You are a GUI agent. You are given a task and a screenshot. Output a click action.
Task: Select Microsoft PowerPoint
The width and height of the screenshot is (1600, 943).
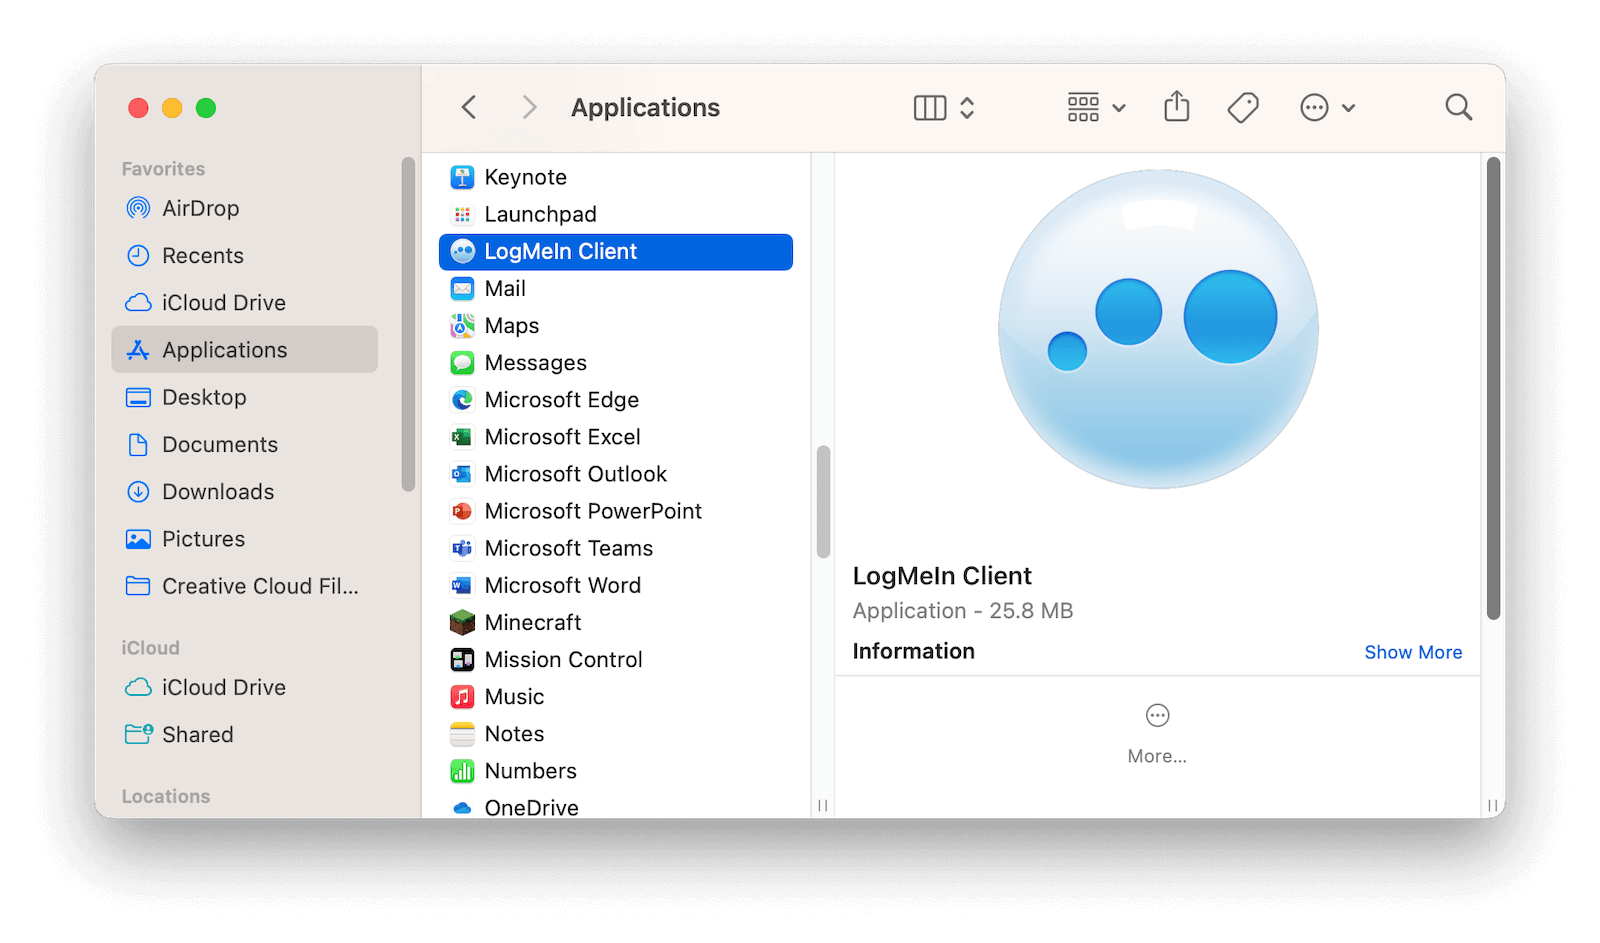616,510
